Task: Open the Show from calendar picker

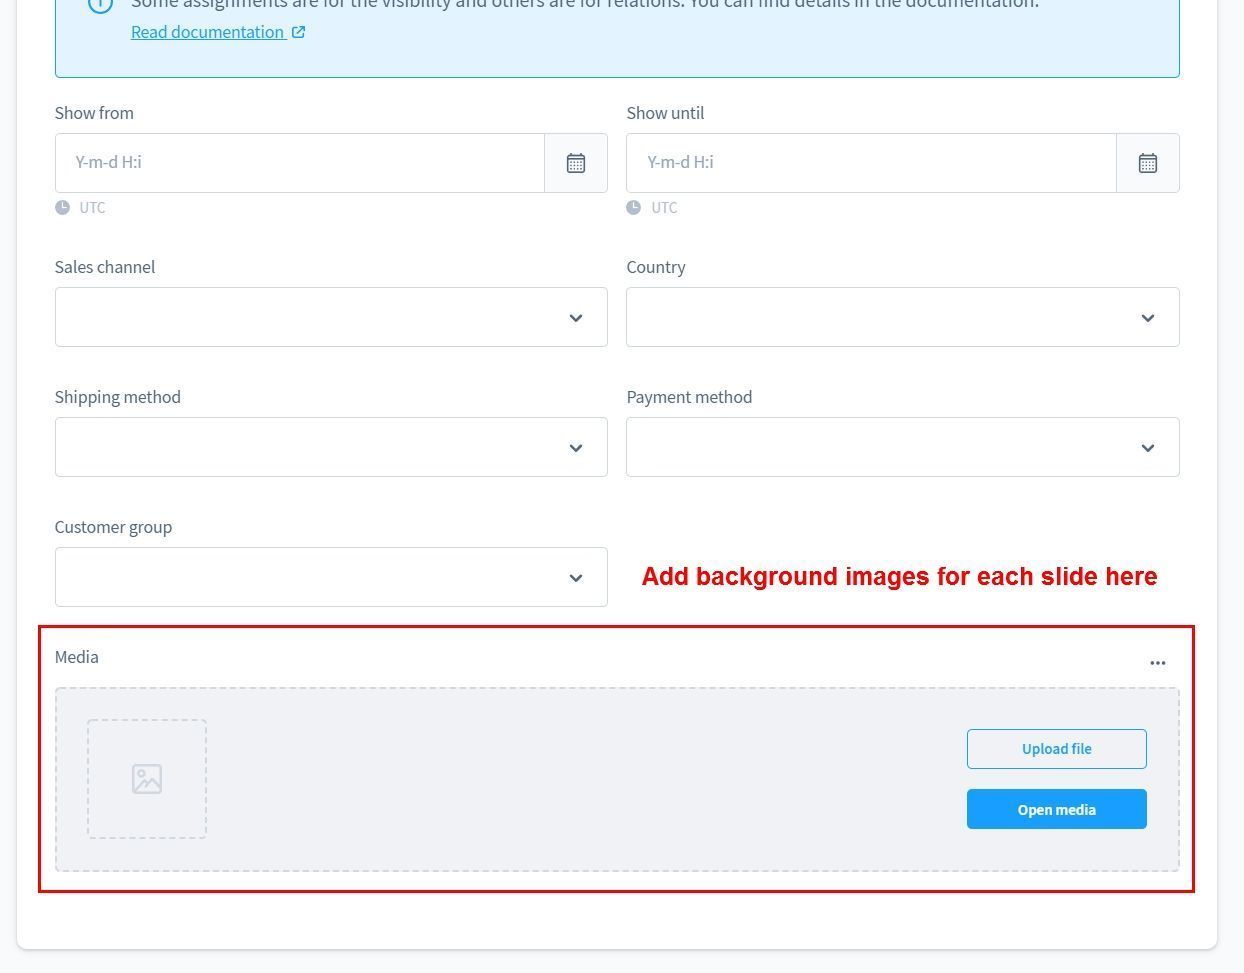Action: click(575, 163)
